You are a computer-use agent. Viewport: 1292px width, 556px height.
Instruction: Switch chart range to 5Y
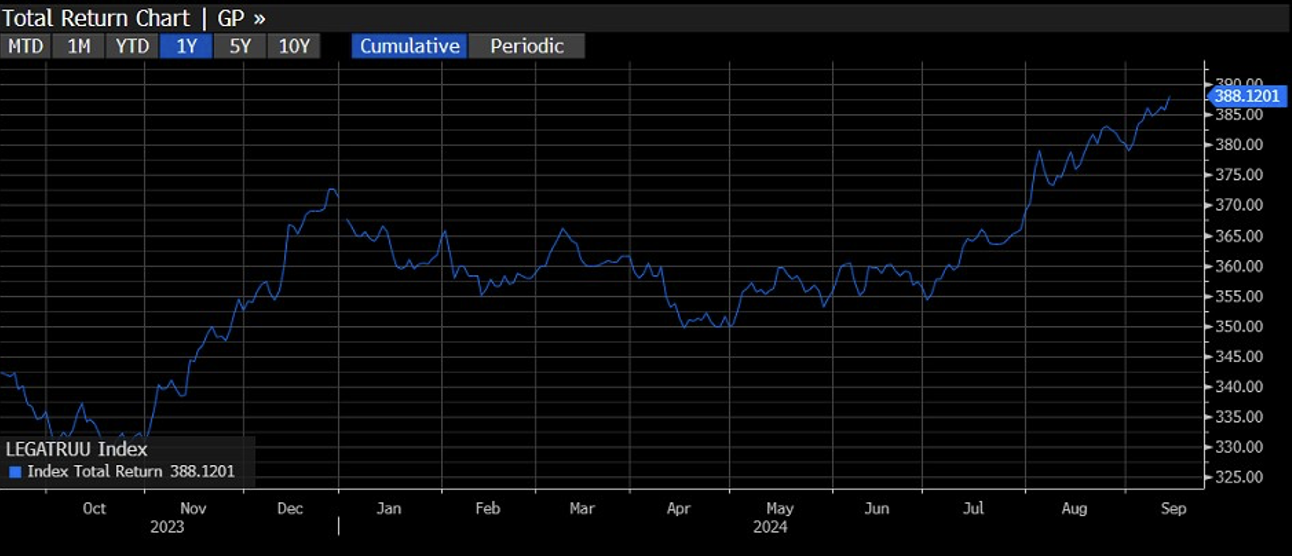tap(240, 46)
